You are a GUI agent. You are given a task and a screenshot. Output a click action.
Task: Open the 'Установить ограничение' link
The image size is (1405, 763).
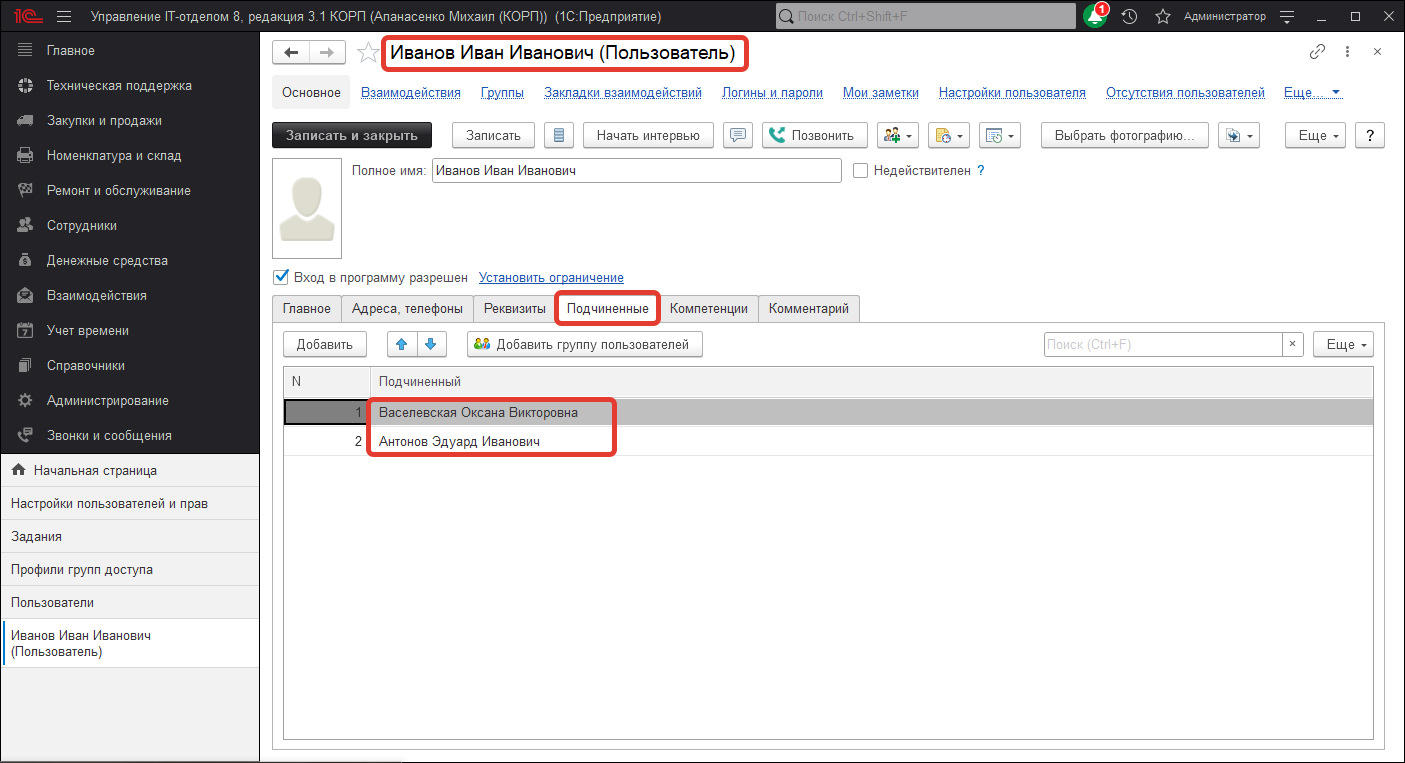(x=551, y=278)
